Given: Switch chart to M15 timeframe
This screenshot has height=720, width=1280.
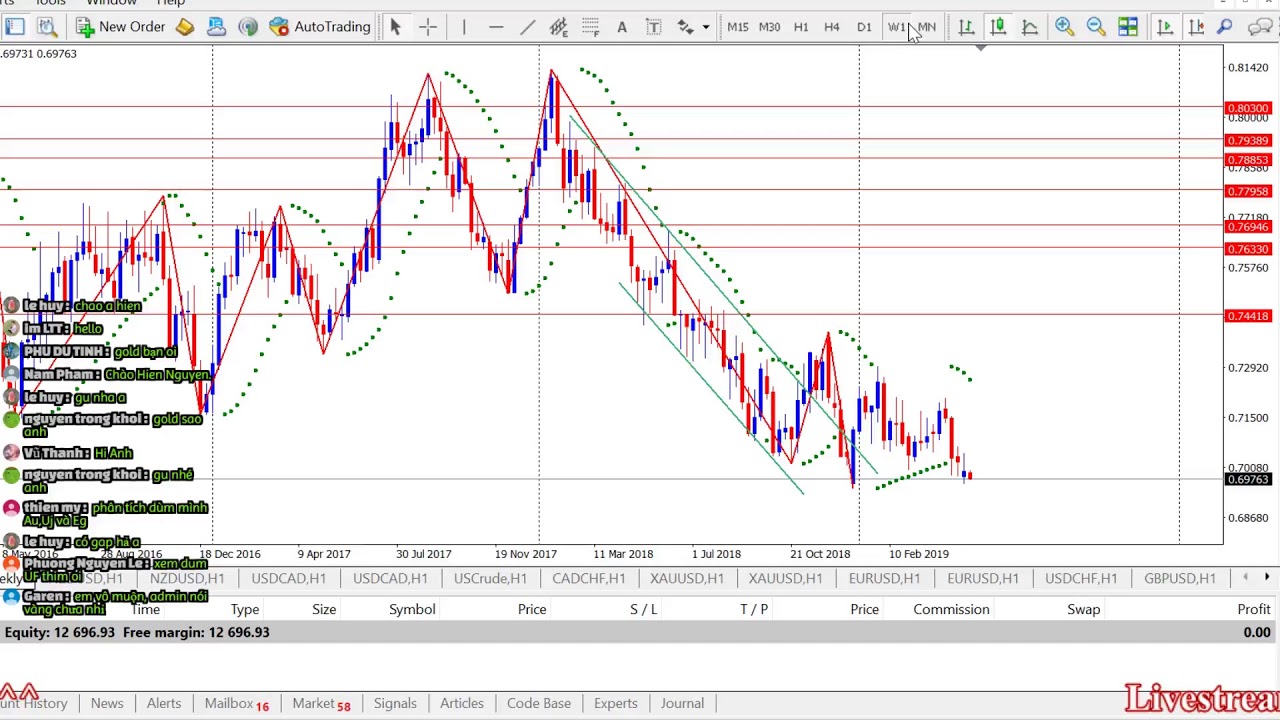Looking at the screenshot, I should 738,27.
